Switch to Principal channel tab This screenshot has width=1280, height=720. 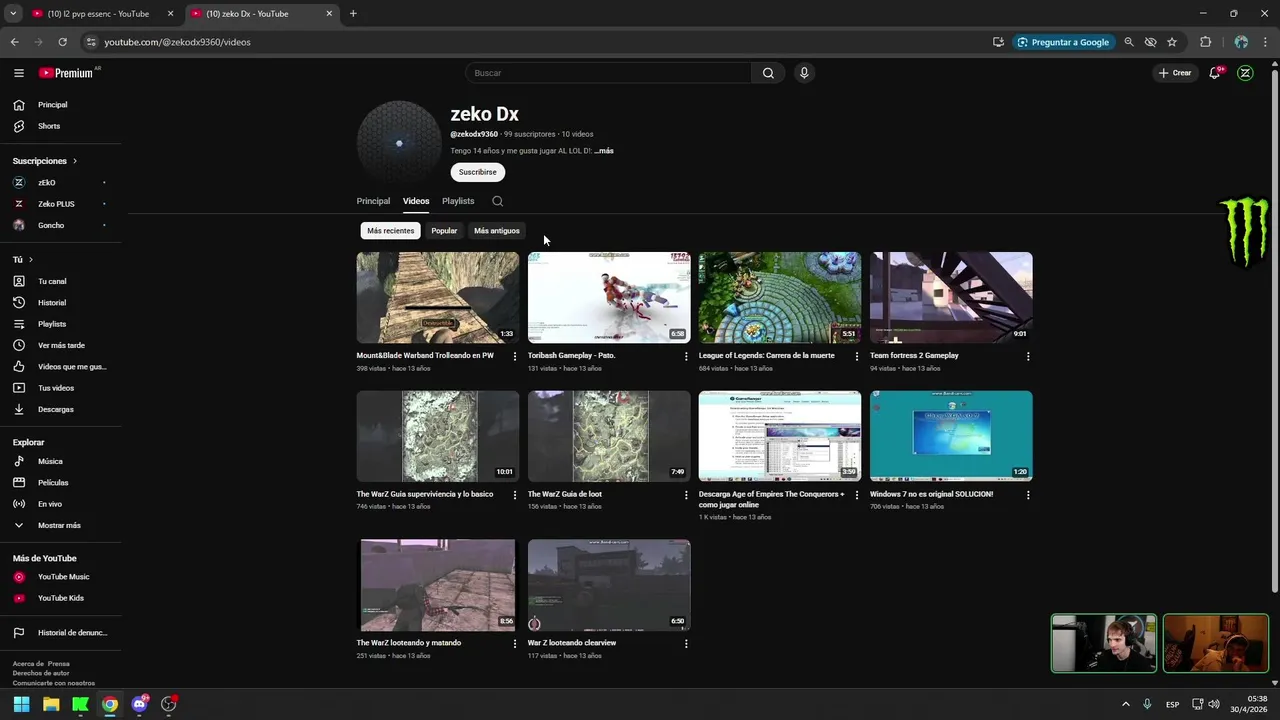coord(373,201)
